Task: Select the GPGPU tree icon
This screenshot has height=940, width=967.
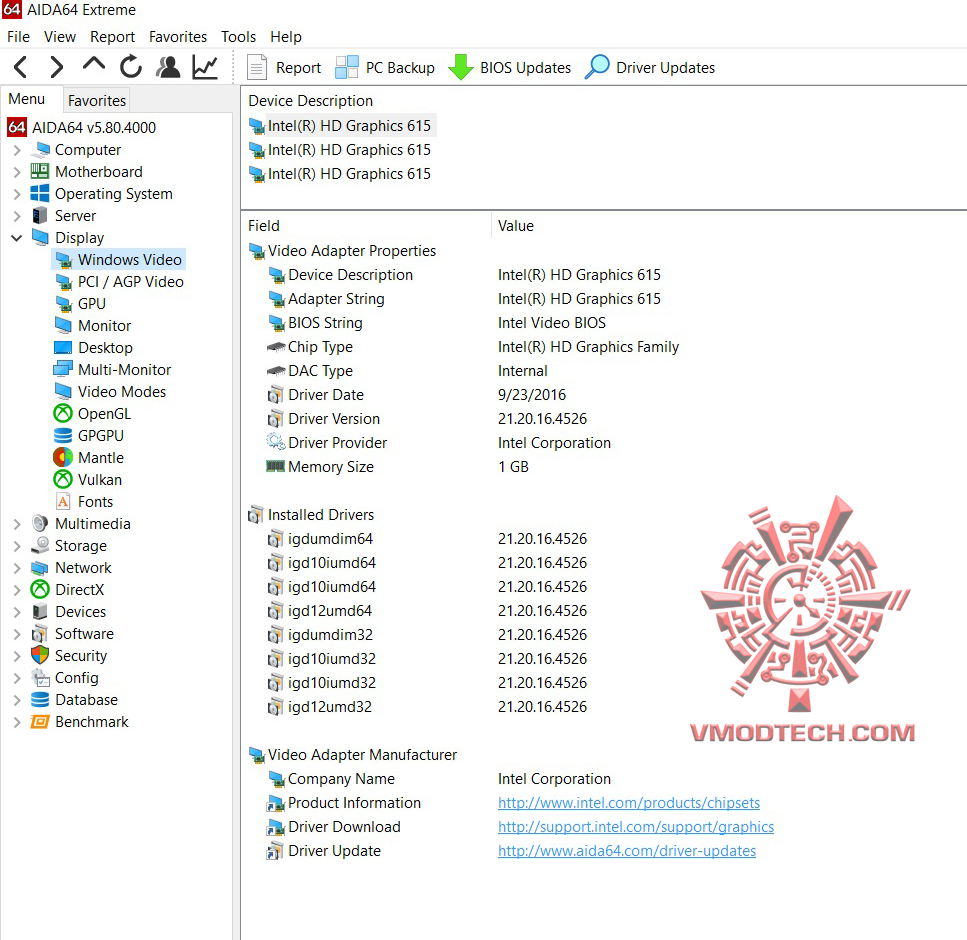Action: (x=63, y=435)
